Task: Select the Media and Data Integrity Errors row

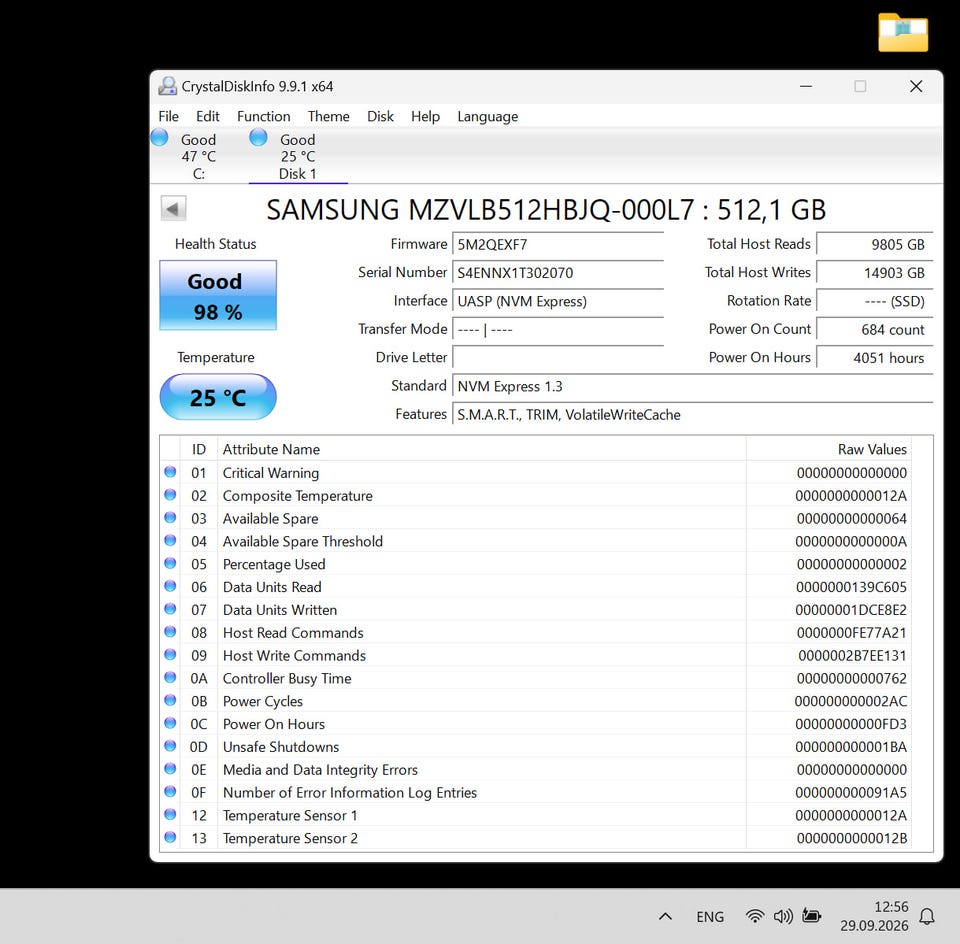Action: tap(536, 770)
